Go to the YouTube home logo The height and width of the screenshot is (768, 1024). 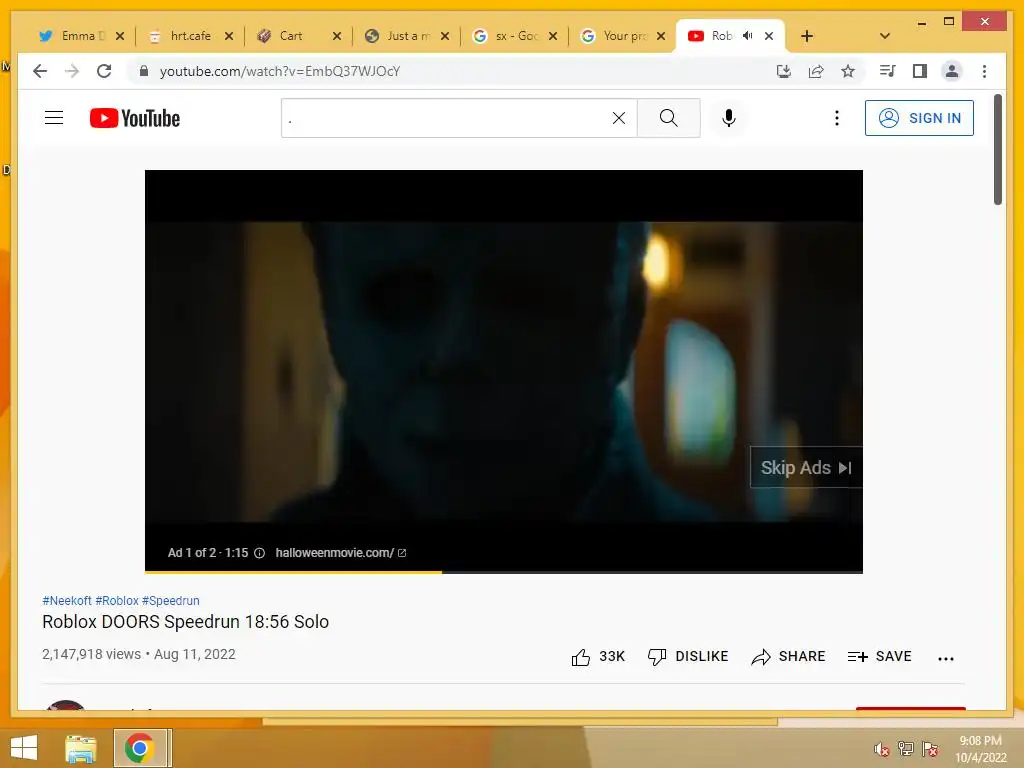click(x=135, y=118)
